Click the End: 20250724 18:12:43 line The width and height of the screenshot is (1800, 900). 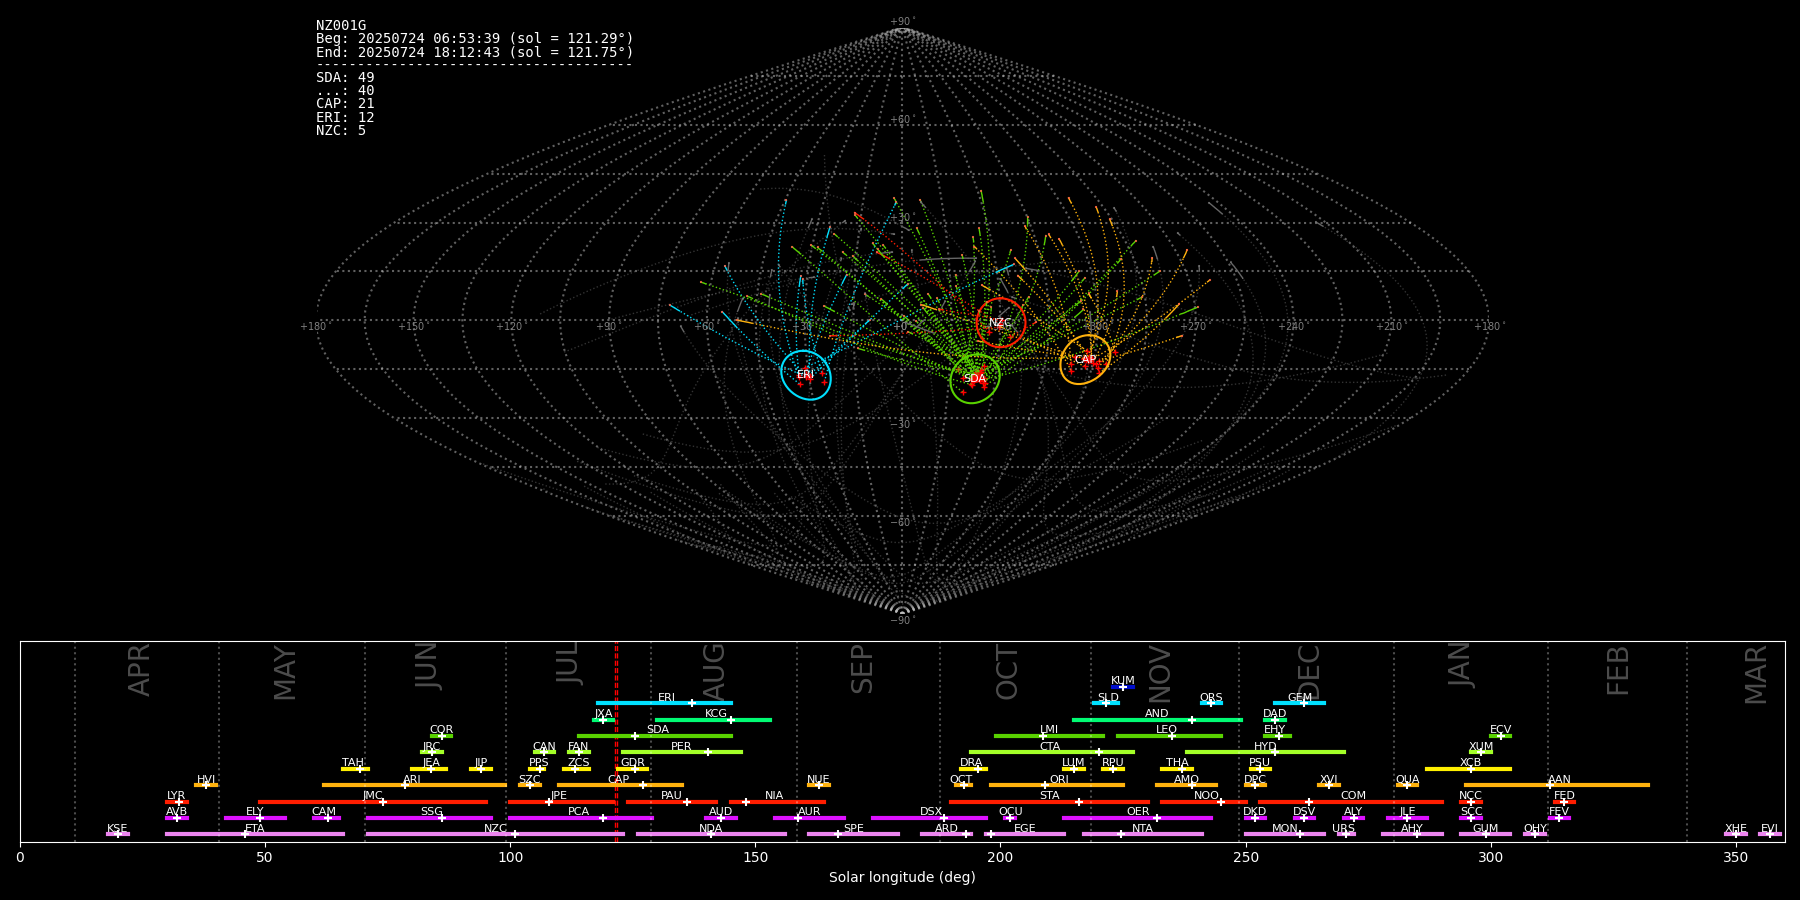pos(475,52)
